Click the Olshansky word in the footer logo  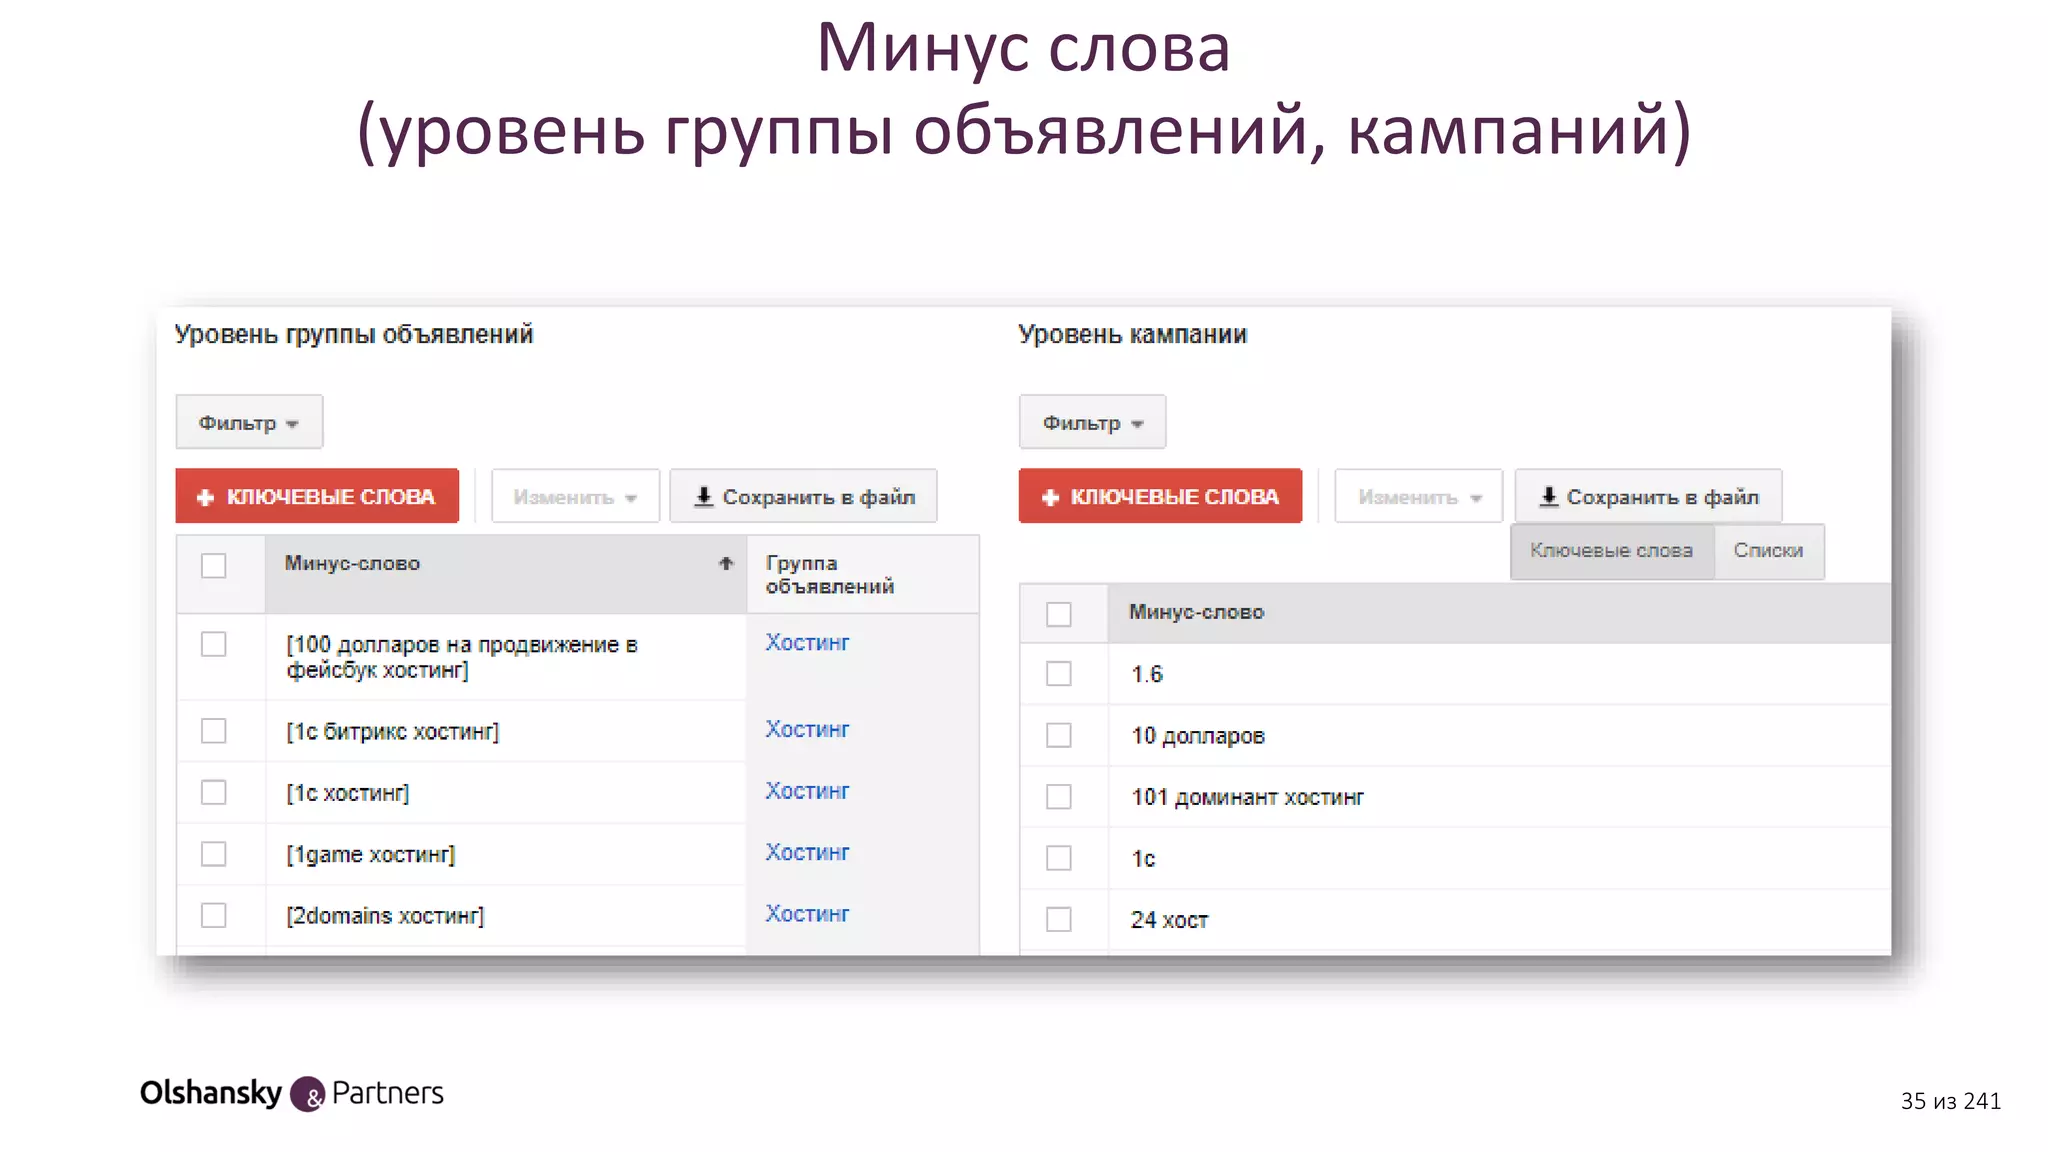[x=211, y=1093]
